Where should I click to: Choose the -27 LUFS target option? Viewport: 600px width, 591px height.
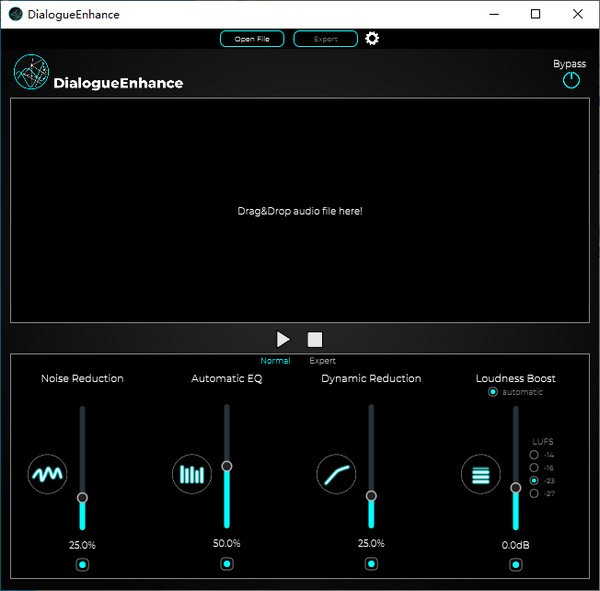pos(534,493)
